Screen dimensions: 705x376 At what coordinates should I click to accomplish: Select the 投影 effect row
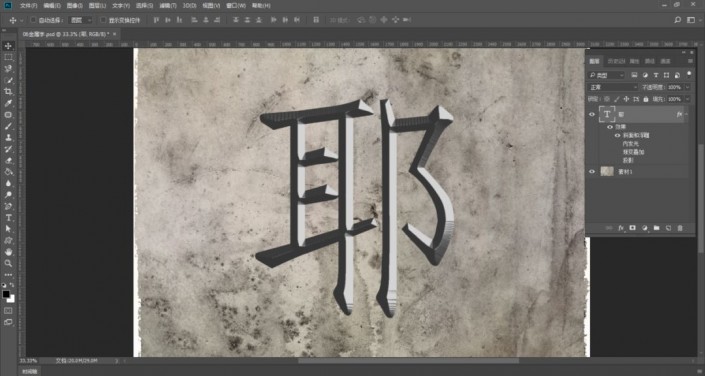(628, 160)
